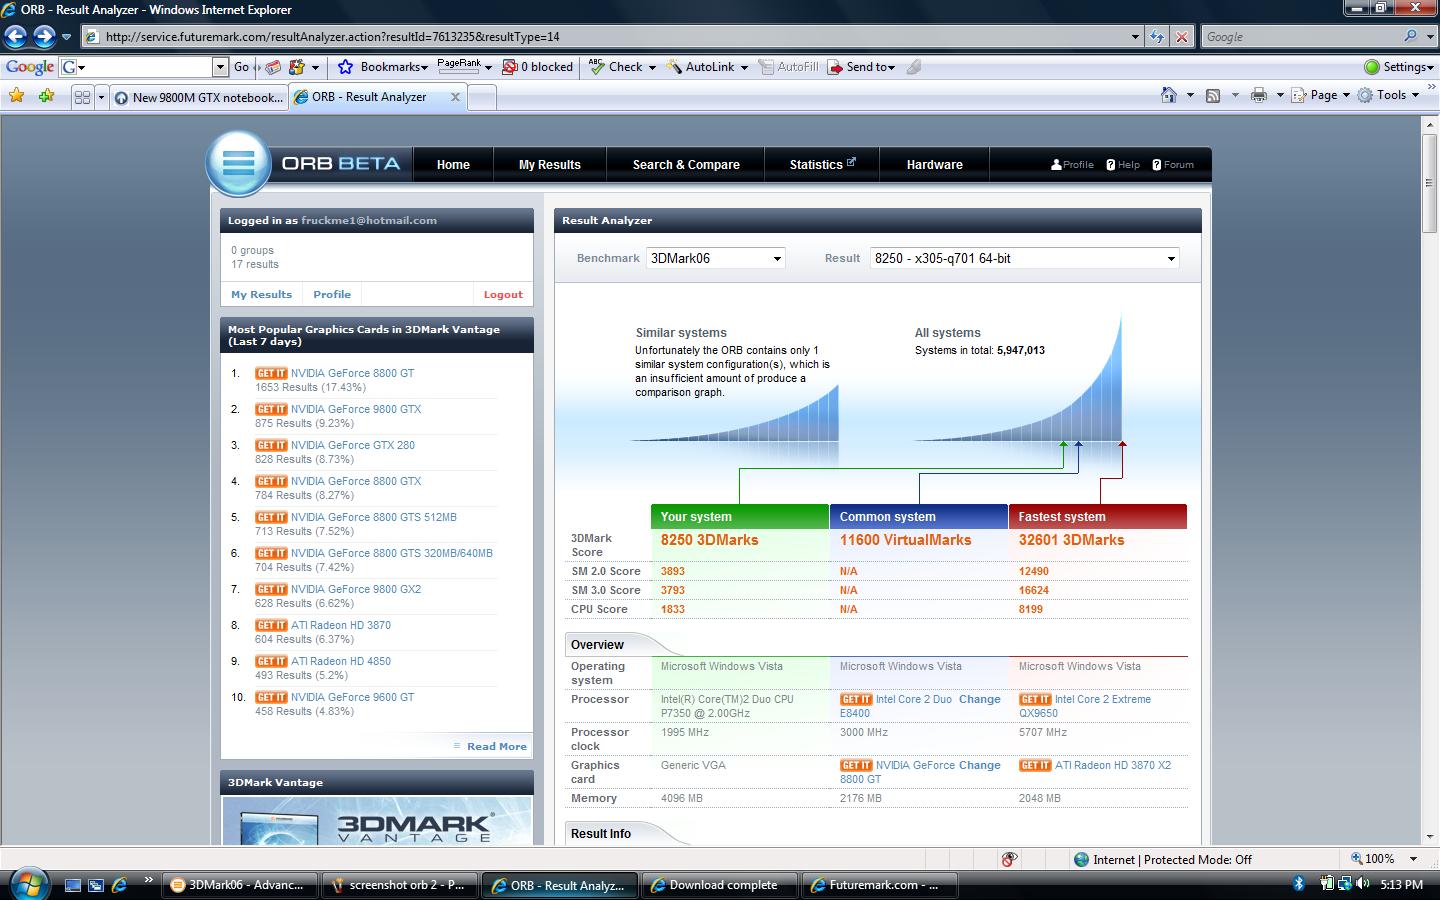Click the Send to icon
Screen dimensions: 1440x900
coord(835,67)
